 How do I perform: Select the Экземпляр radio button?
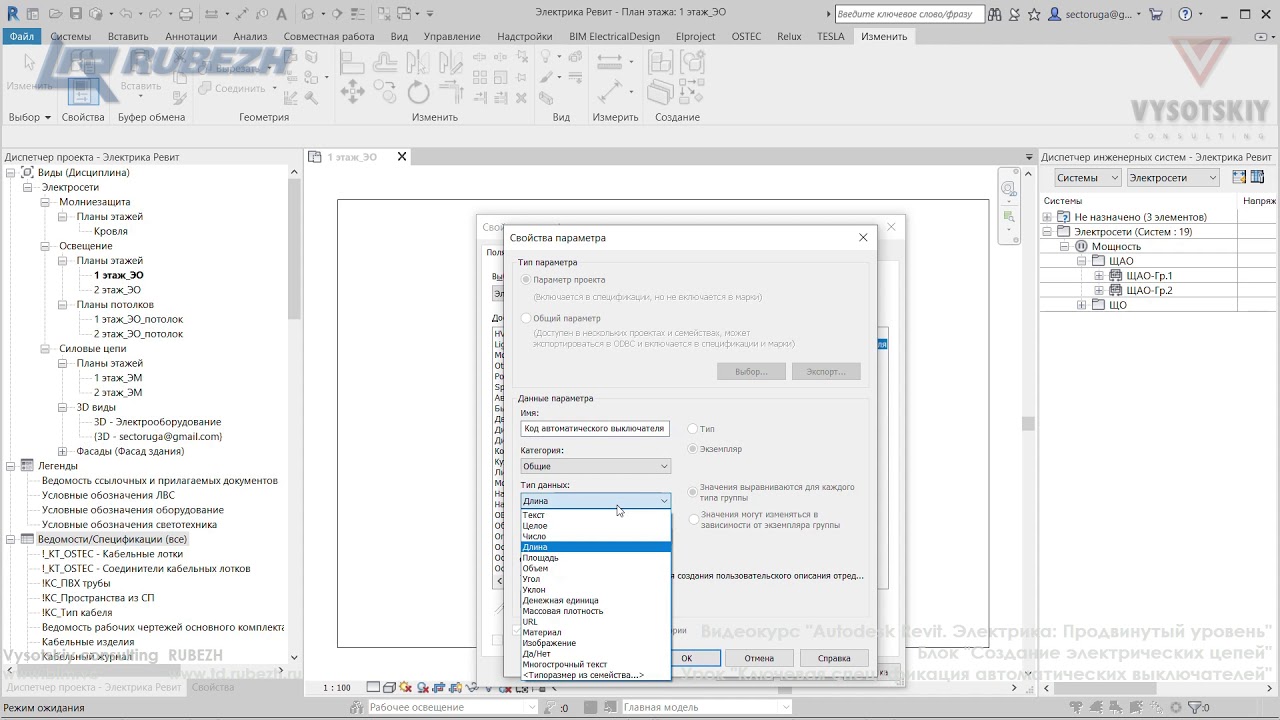tap(693, 449)
